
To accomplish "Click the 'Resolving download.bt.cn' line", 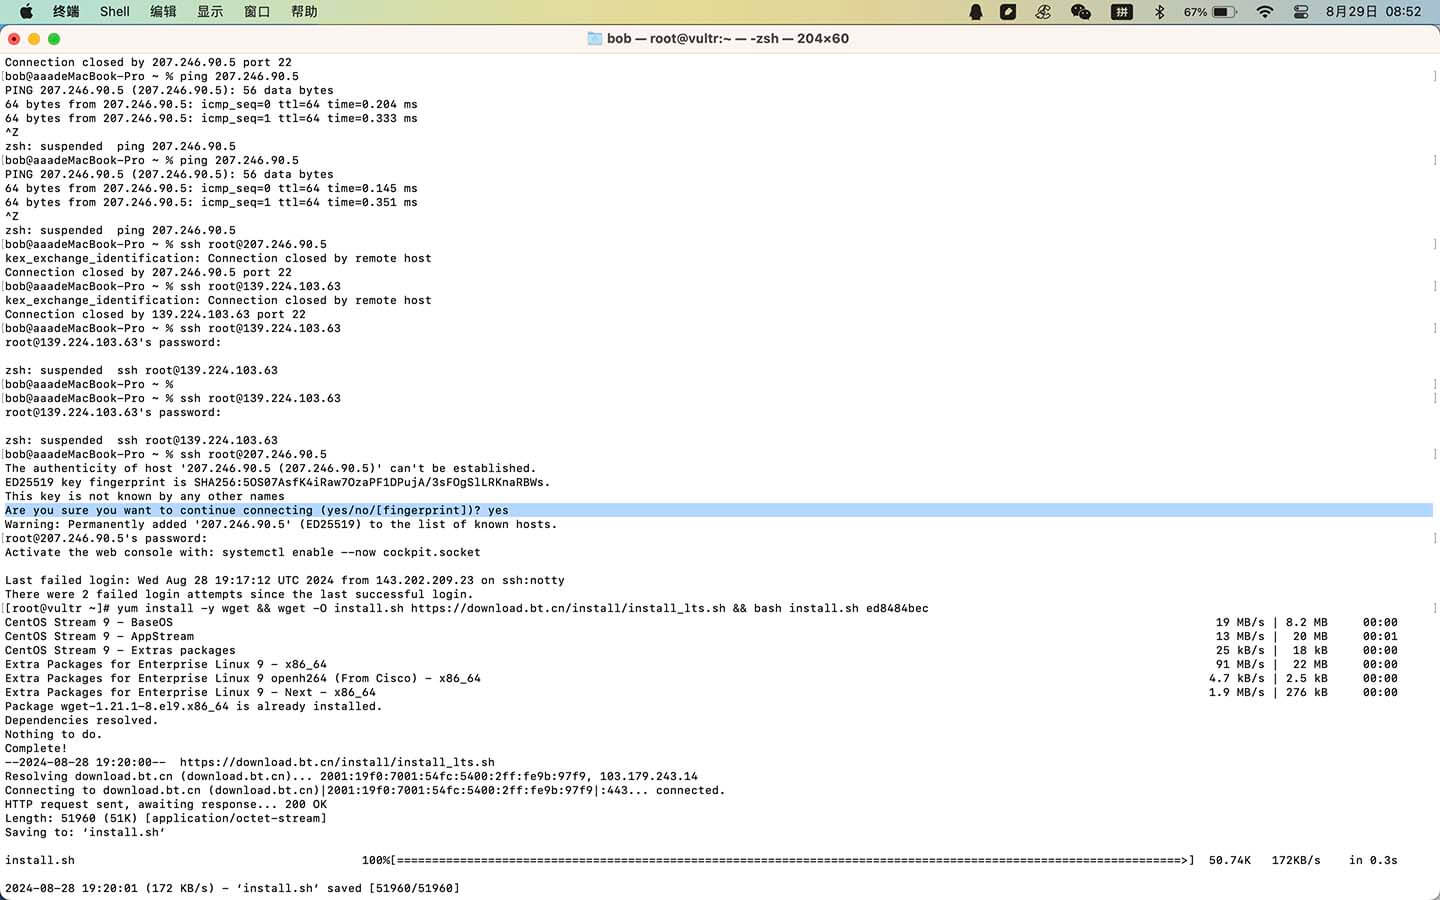I will point(351,776).
